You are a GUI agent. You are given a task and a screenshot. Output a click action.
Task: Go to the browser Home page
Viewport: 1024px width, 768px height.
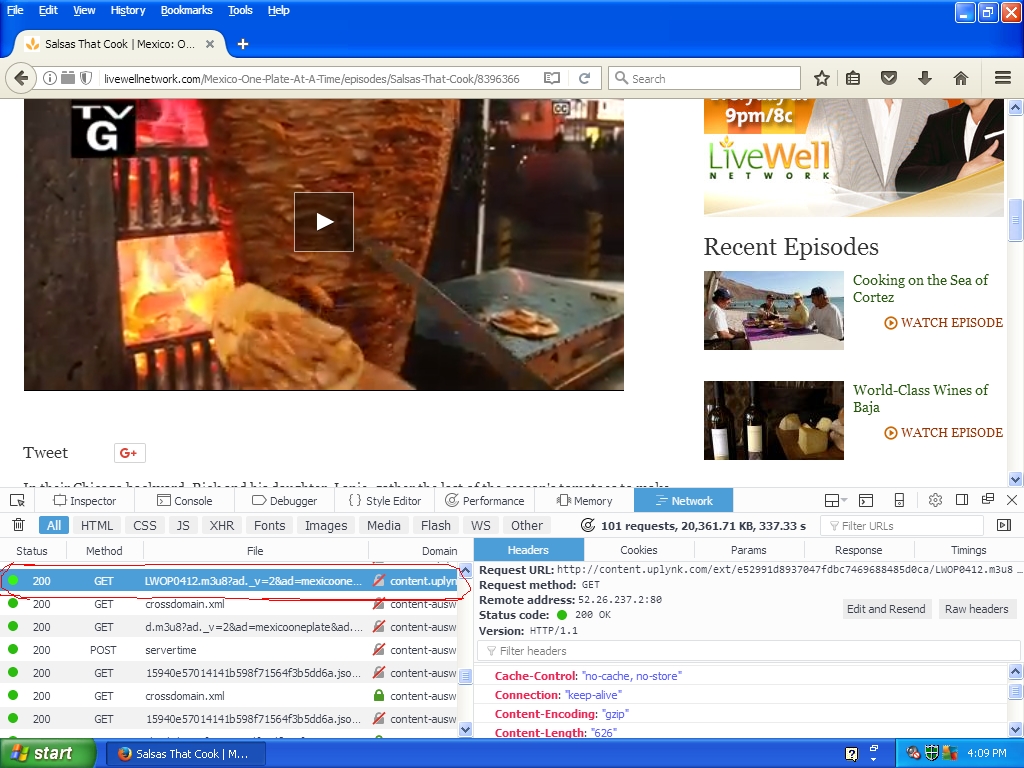click(x=961, y=78)
